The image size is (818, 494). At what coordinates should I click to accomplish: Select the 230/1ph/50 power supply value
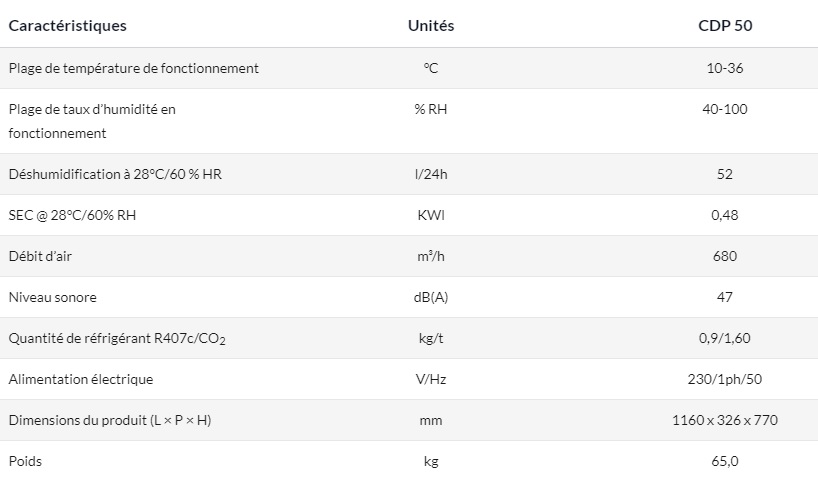[x=725, y=379]
